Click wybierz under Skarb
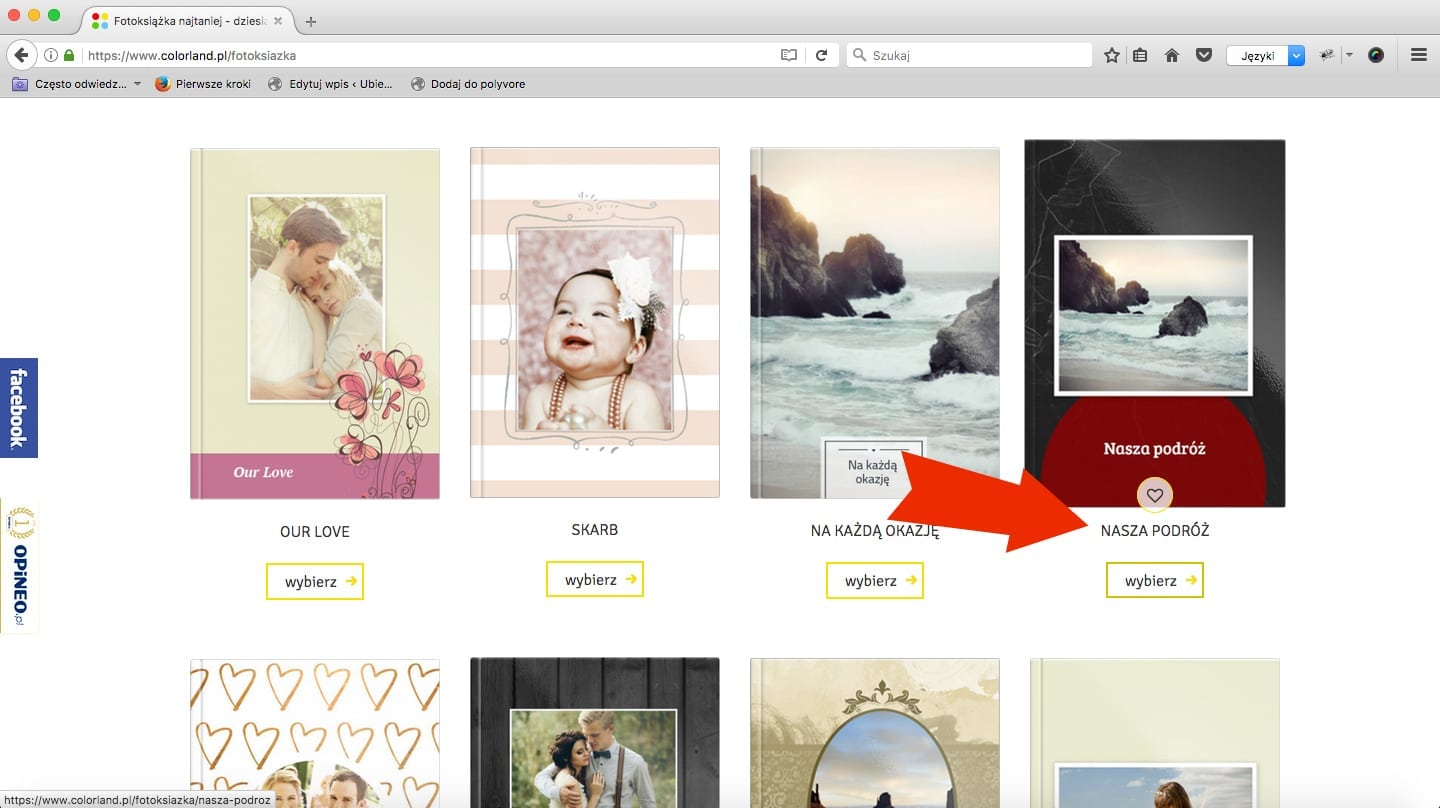Image resolution: width=1440 pixels, height=808 pixels. [595, 579]
